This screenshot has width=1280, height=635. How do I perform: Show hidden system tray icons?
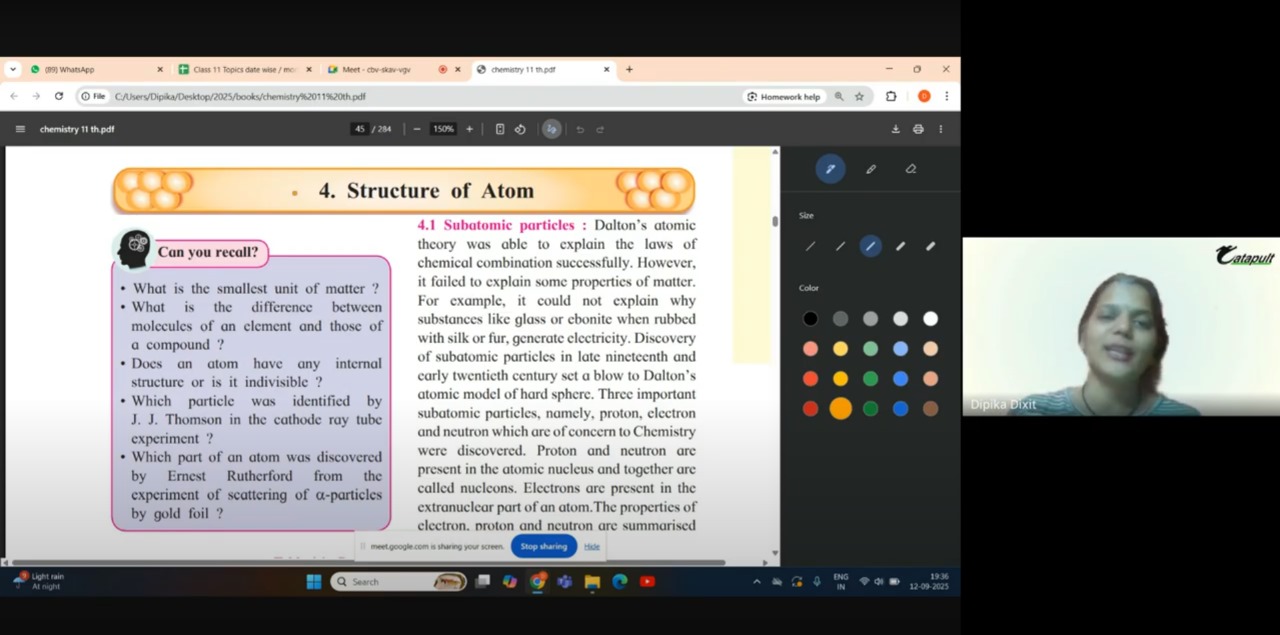(x=756, y=582)
